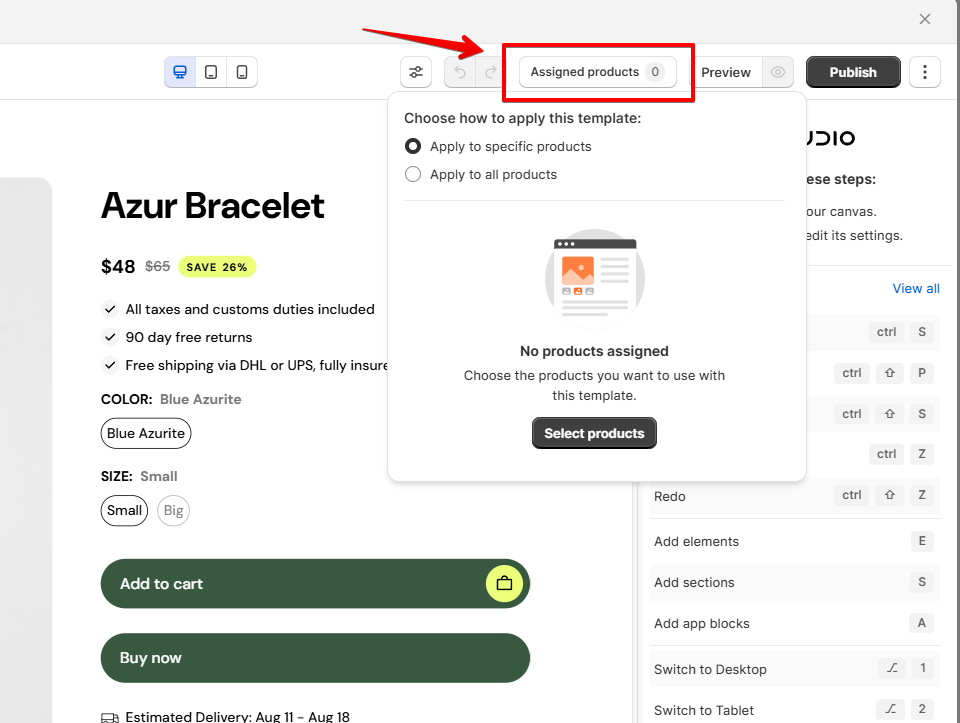Choose the Big size option

click(x=173, y=511)
